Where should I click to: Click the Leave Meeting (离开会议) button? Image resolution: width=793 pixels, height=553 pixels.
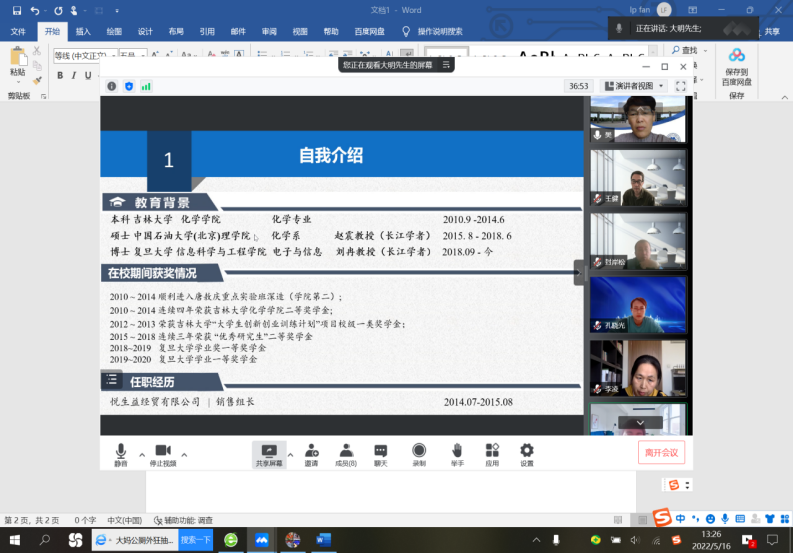[x=661, y=453]
